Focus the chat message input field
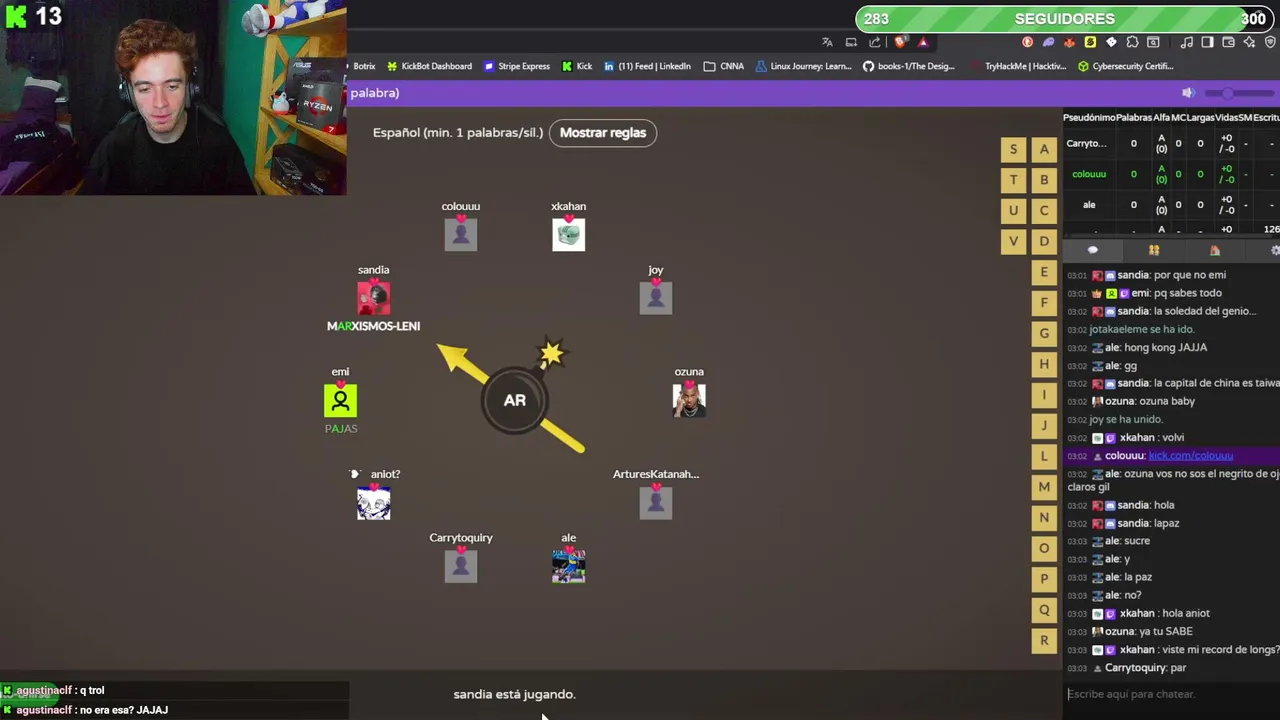Screen dimensions: 1280x720 pos(1170,694)
